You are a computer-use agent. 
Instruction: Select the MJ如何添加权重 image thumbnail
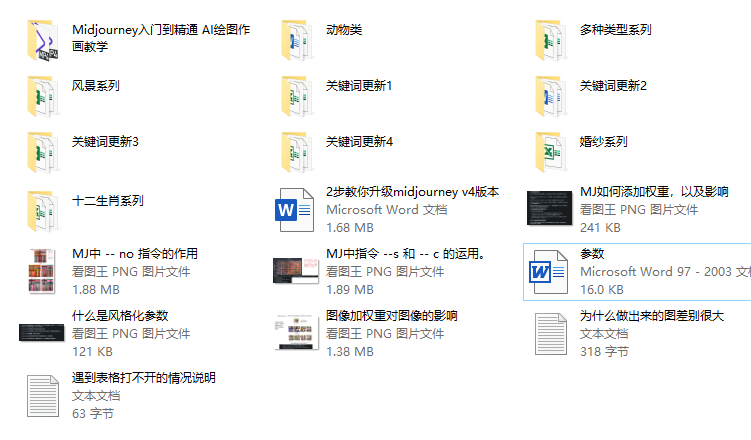549,208
